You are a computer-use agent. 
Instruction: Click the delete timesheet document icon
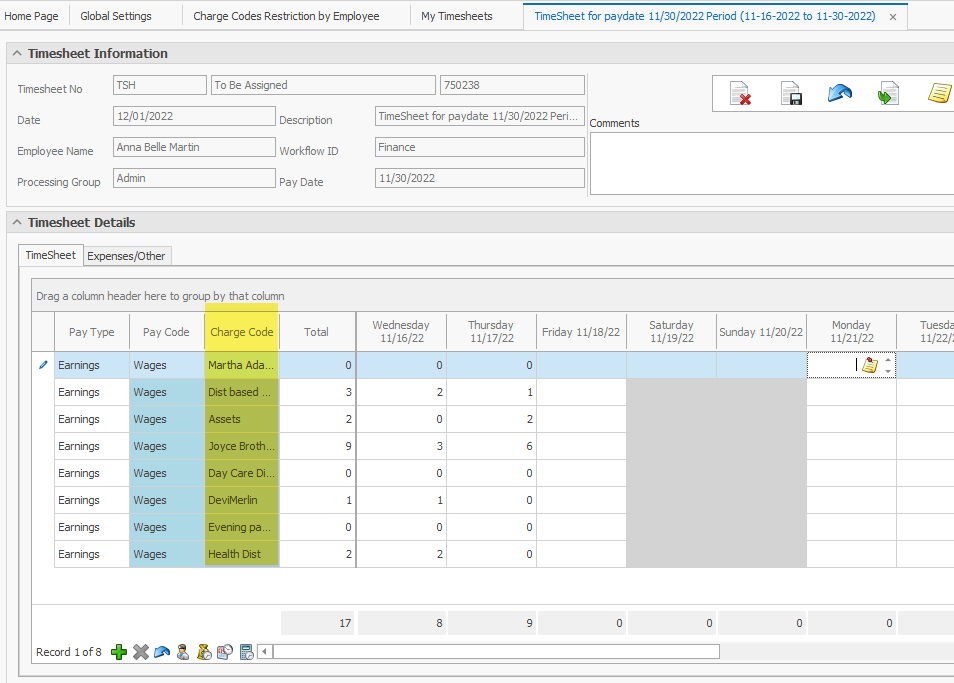point(740,94)
